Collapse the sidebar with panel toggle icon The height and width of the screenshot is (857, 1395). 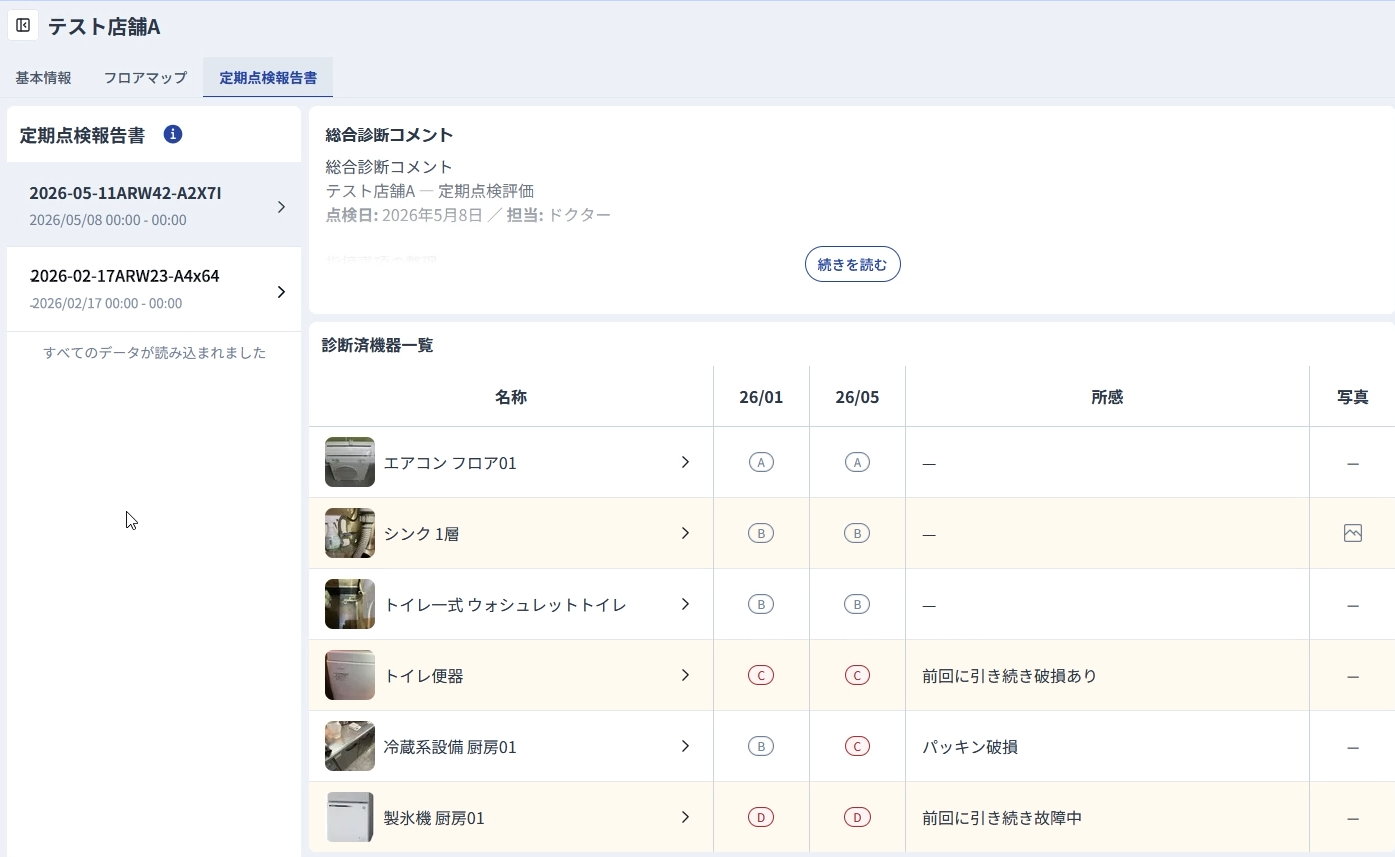[23, 25]
